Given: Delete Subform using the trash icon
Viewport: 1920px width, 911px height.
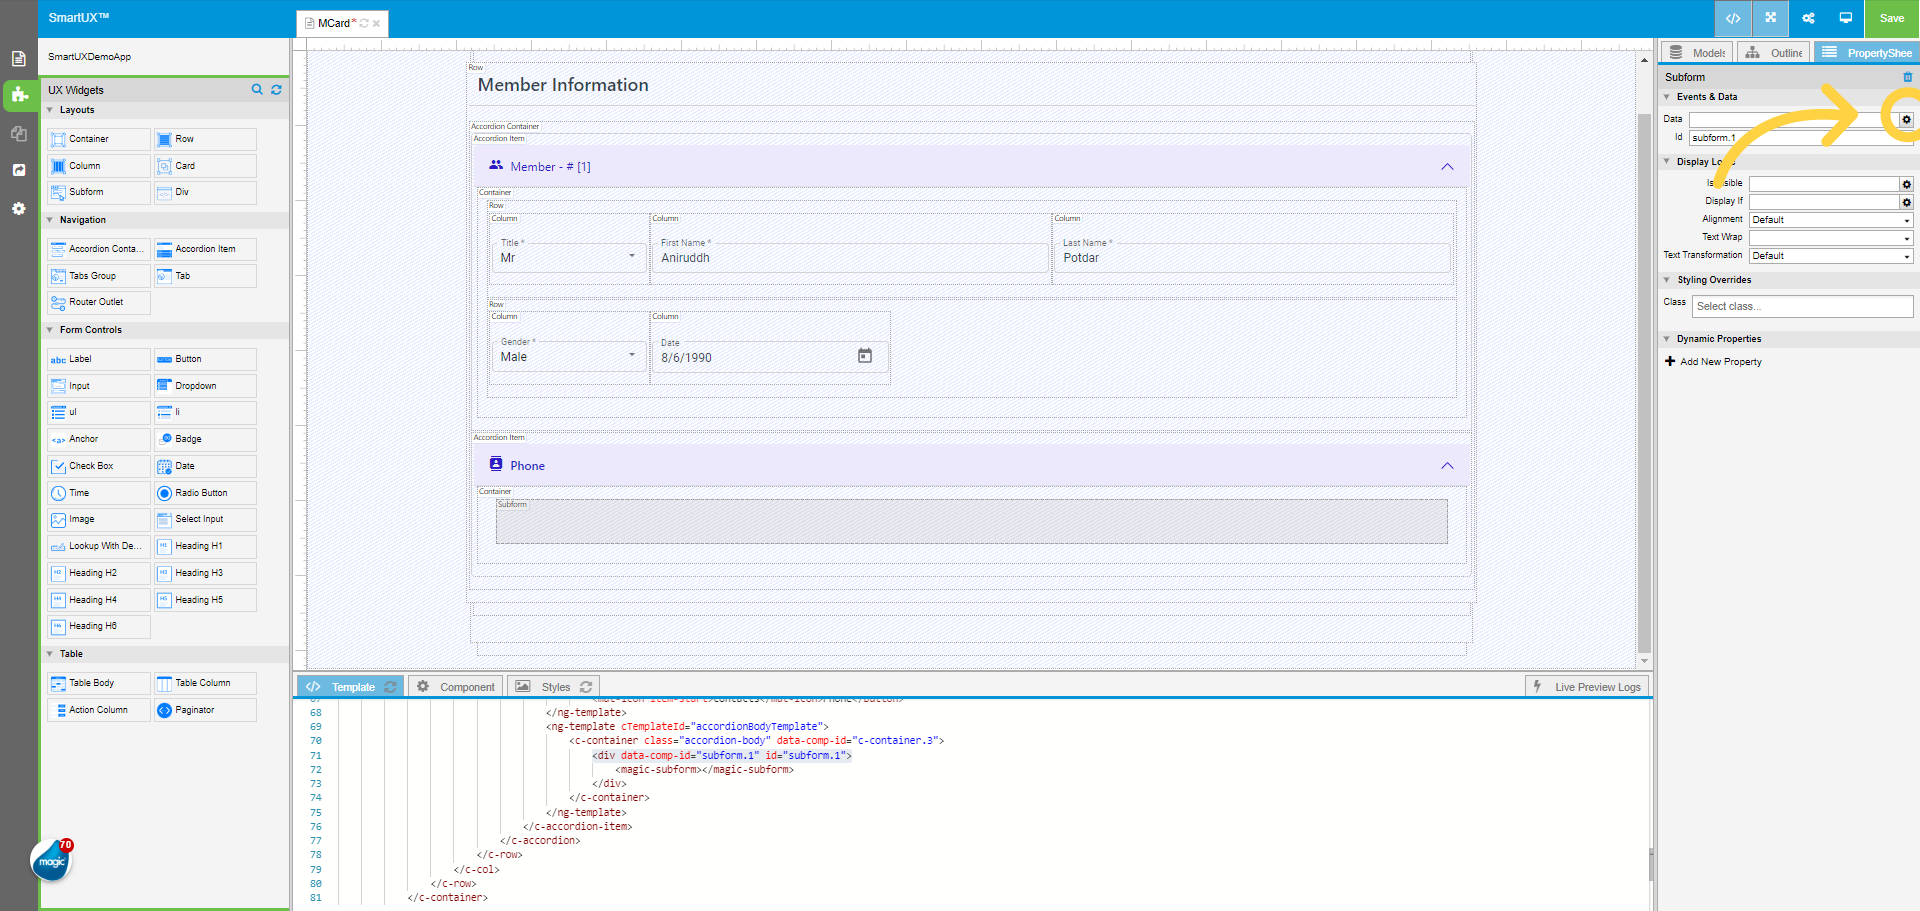Looking at the screenshot, I should pos(1908,76).
